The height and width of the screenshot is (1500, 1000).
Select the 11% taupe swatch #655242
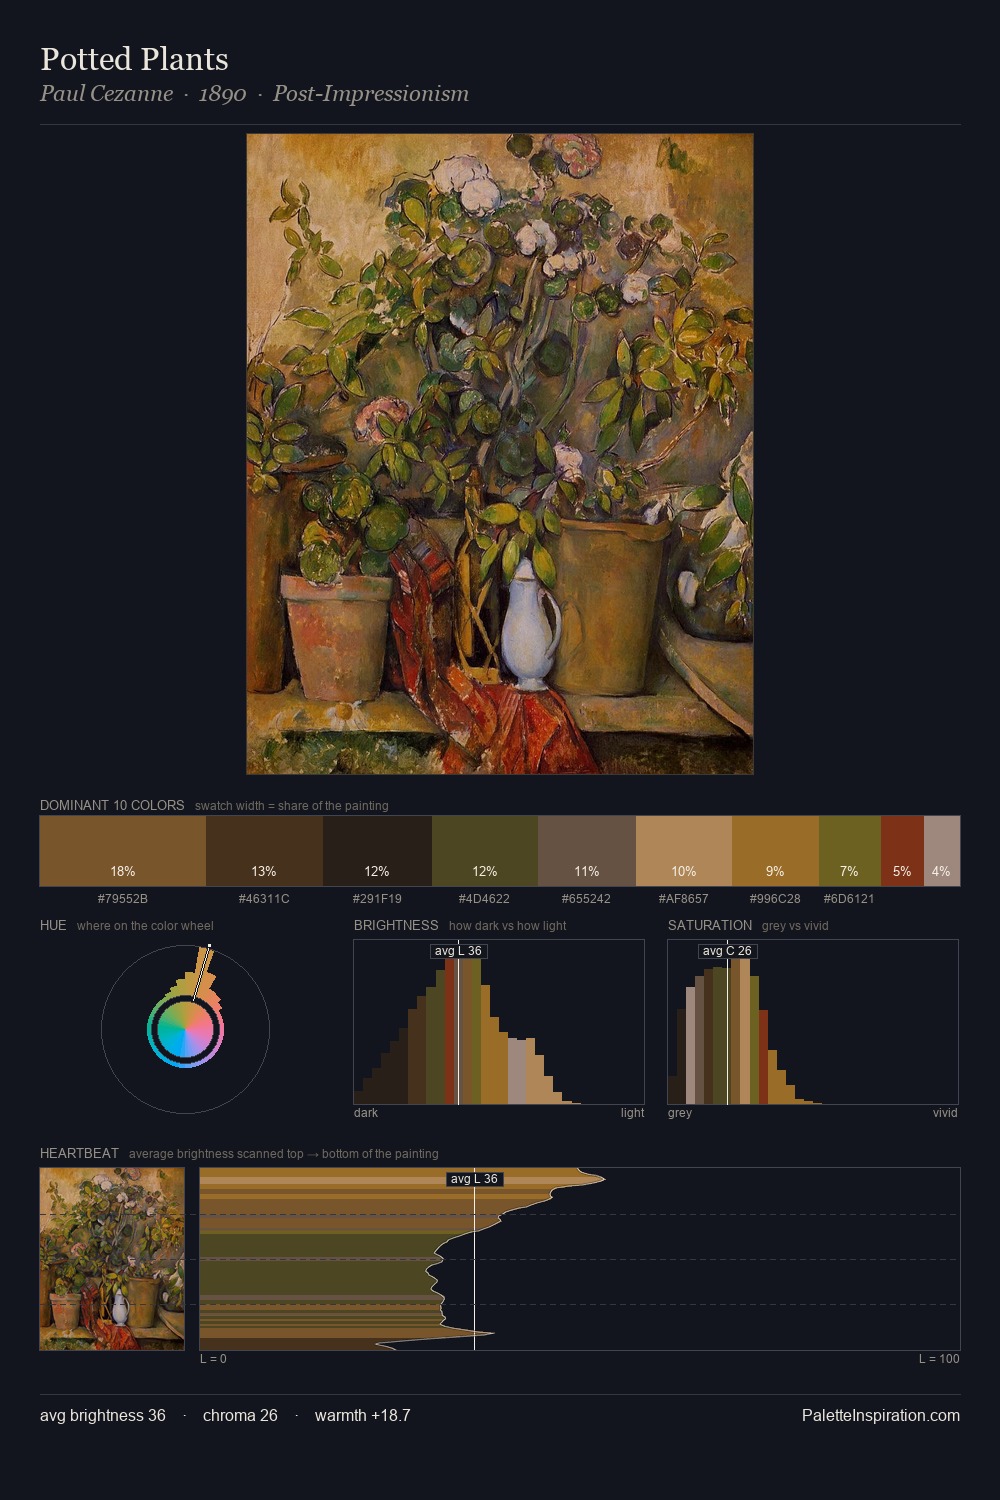(587, 851)
